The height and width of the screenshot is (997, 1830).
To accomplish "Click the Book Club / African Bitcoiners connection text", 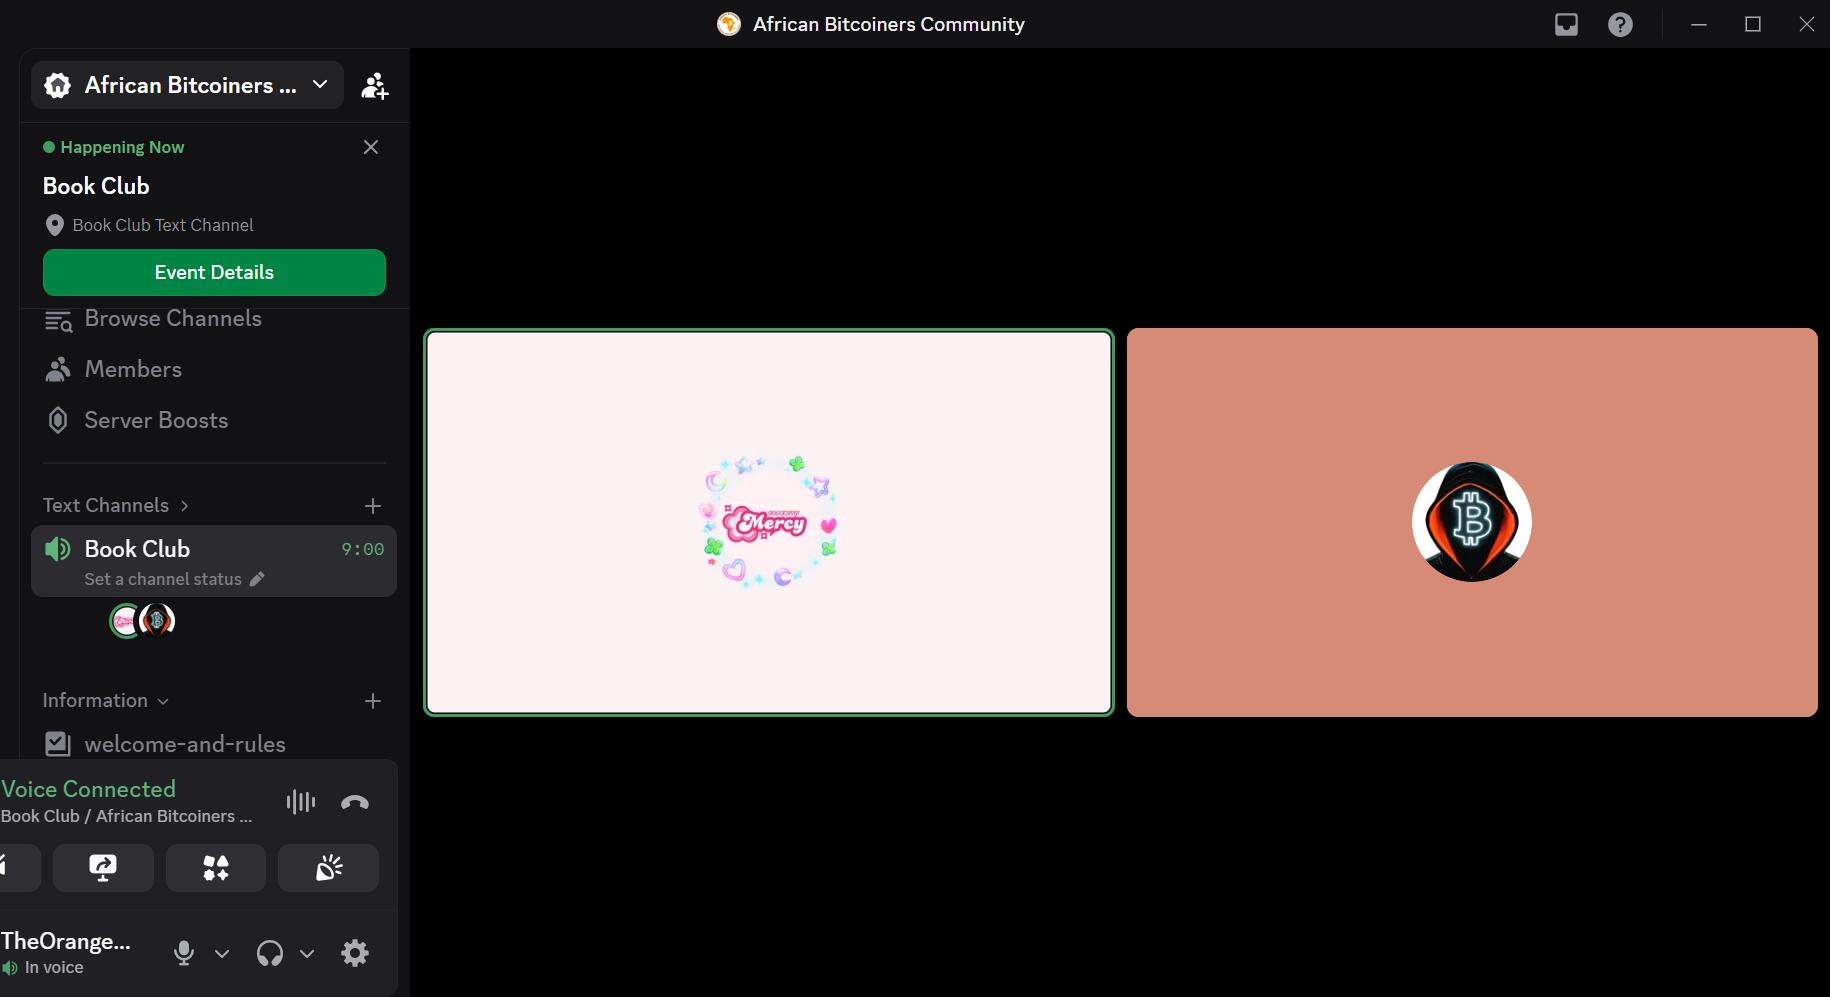I will point(126,816).
